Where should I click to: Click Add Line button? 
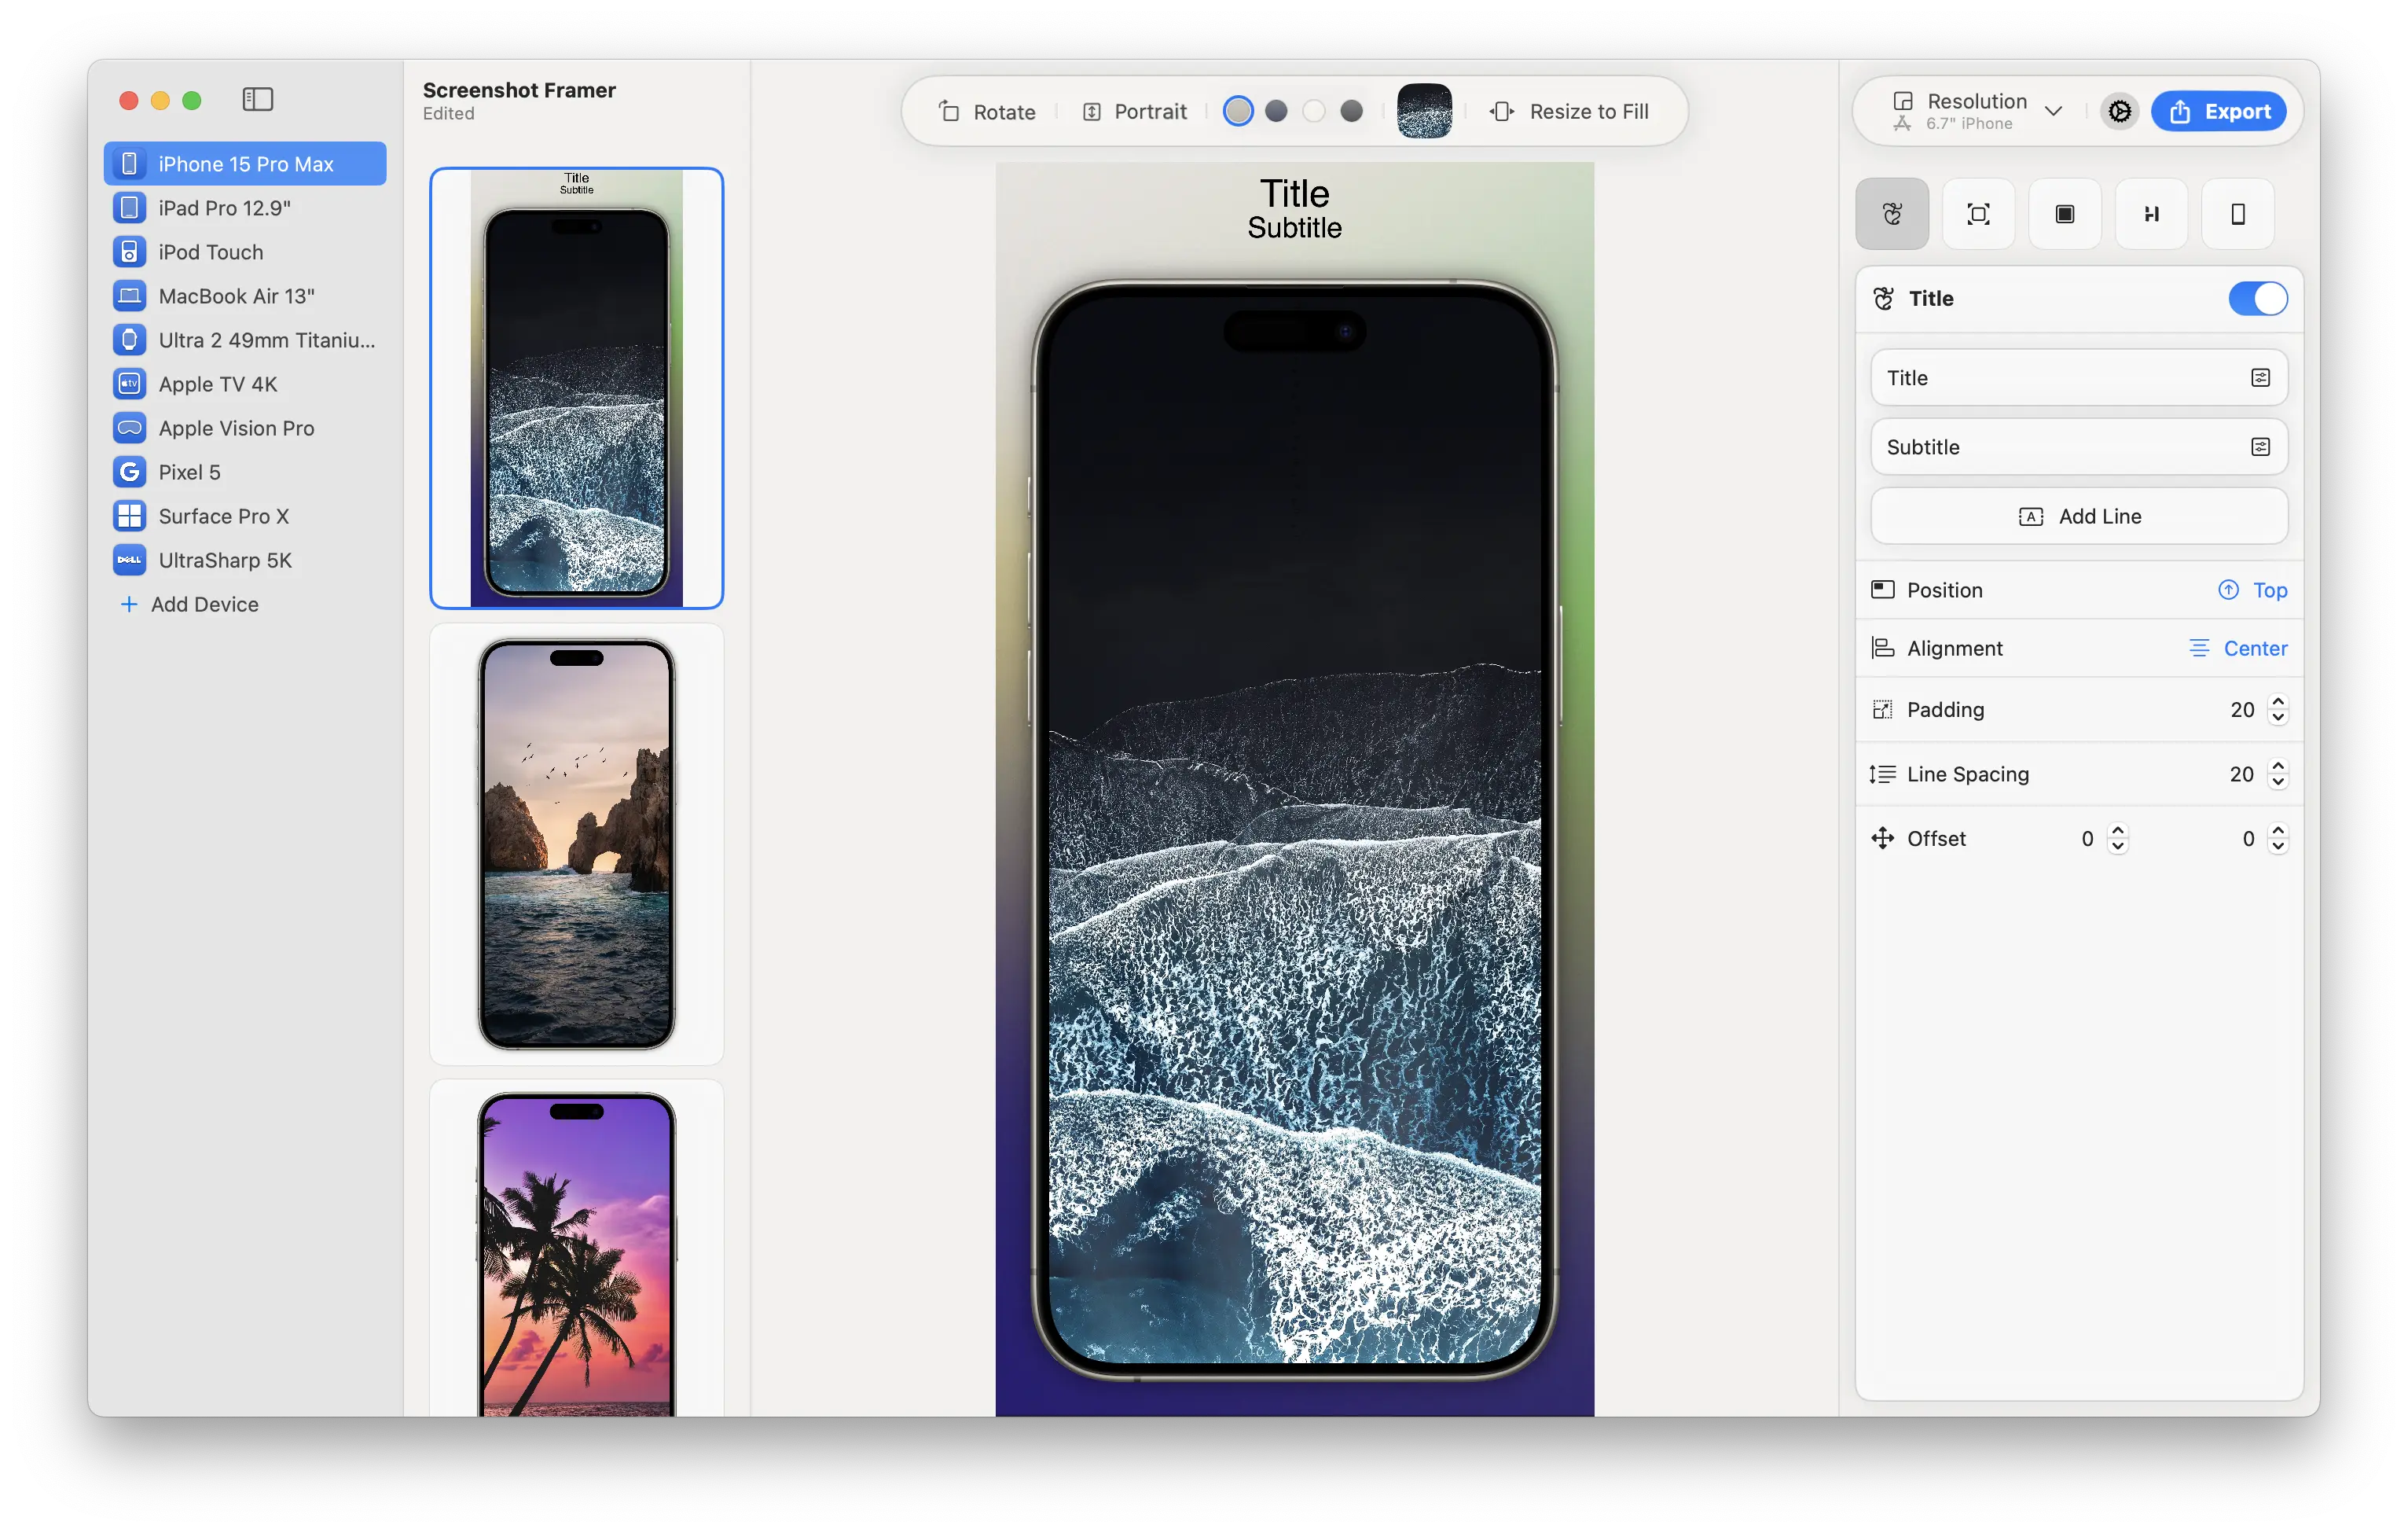point(2079,516)
